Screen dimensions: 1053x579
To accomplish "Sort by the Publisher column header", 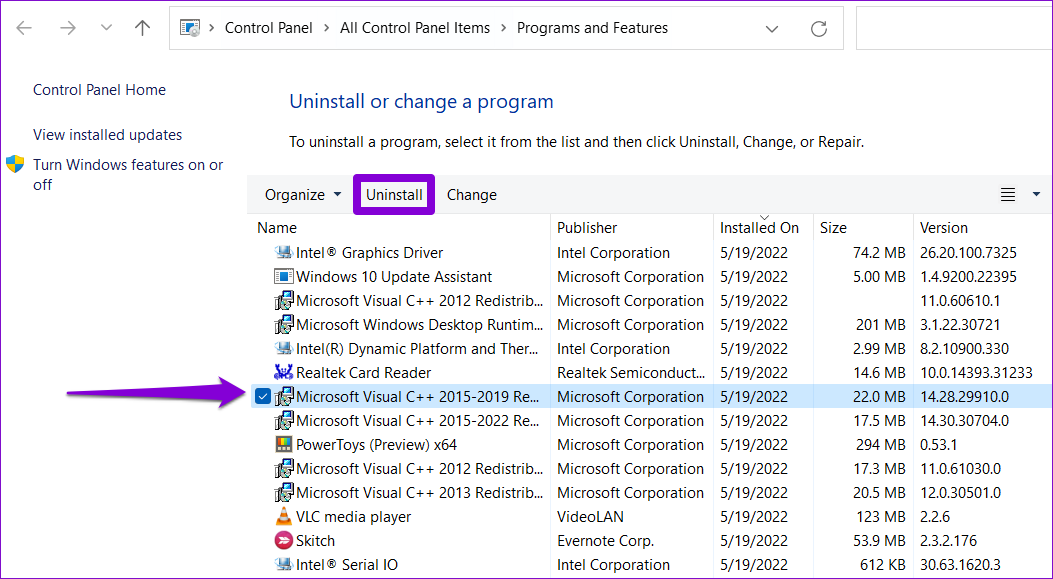I will (x=587, y=228).
